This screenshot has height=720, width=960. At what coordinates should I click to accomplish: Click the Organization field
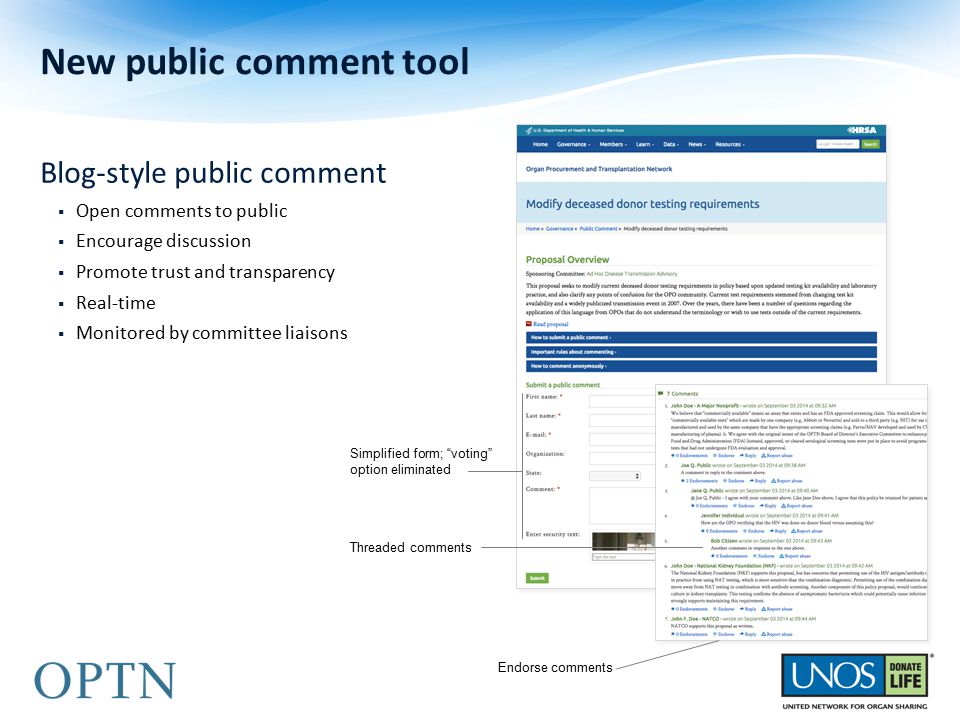(622, 459)
